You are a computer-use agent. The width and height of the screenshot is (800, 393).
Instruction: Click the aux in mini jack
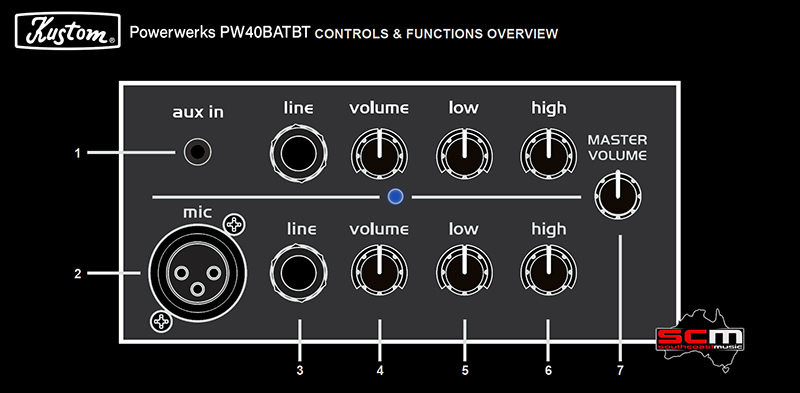197,152
